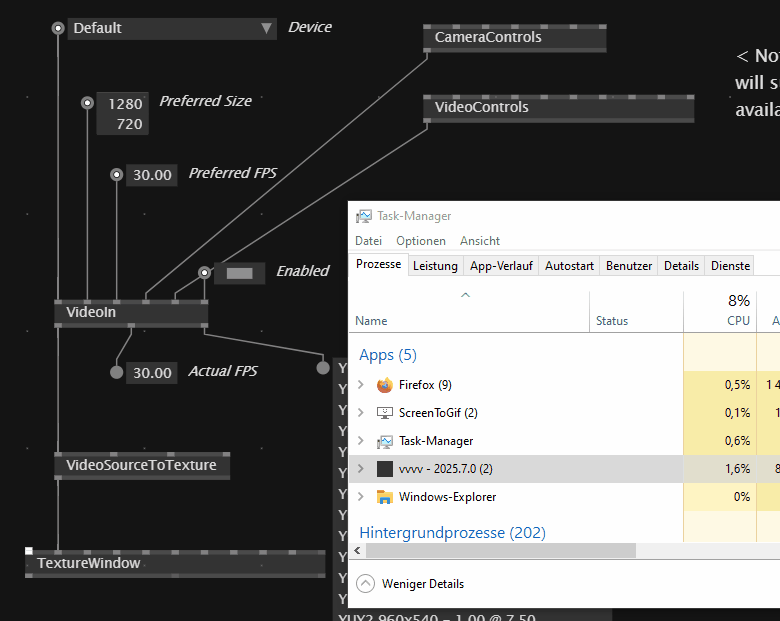The image size is (780, 621).
Task: Click the Firefox icon in process list
Action: [x=385, y=385]
